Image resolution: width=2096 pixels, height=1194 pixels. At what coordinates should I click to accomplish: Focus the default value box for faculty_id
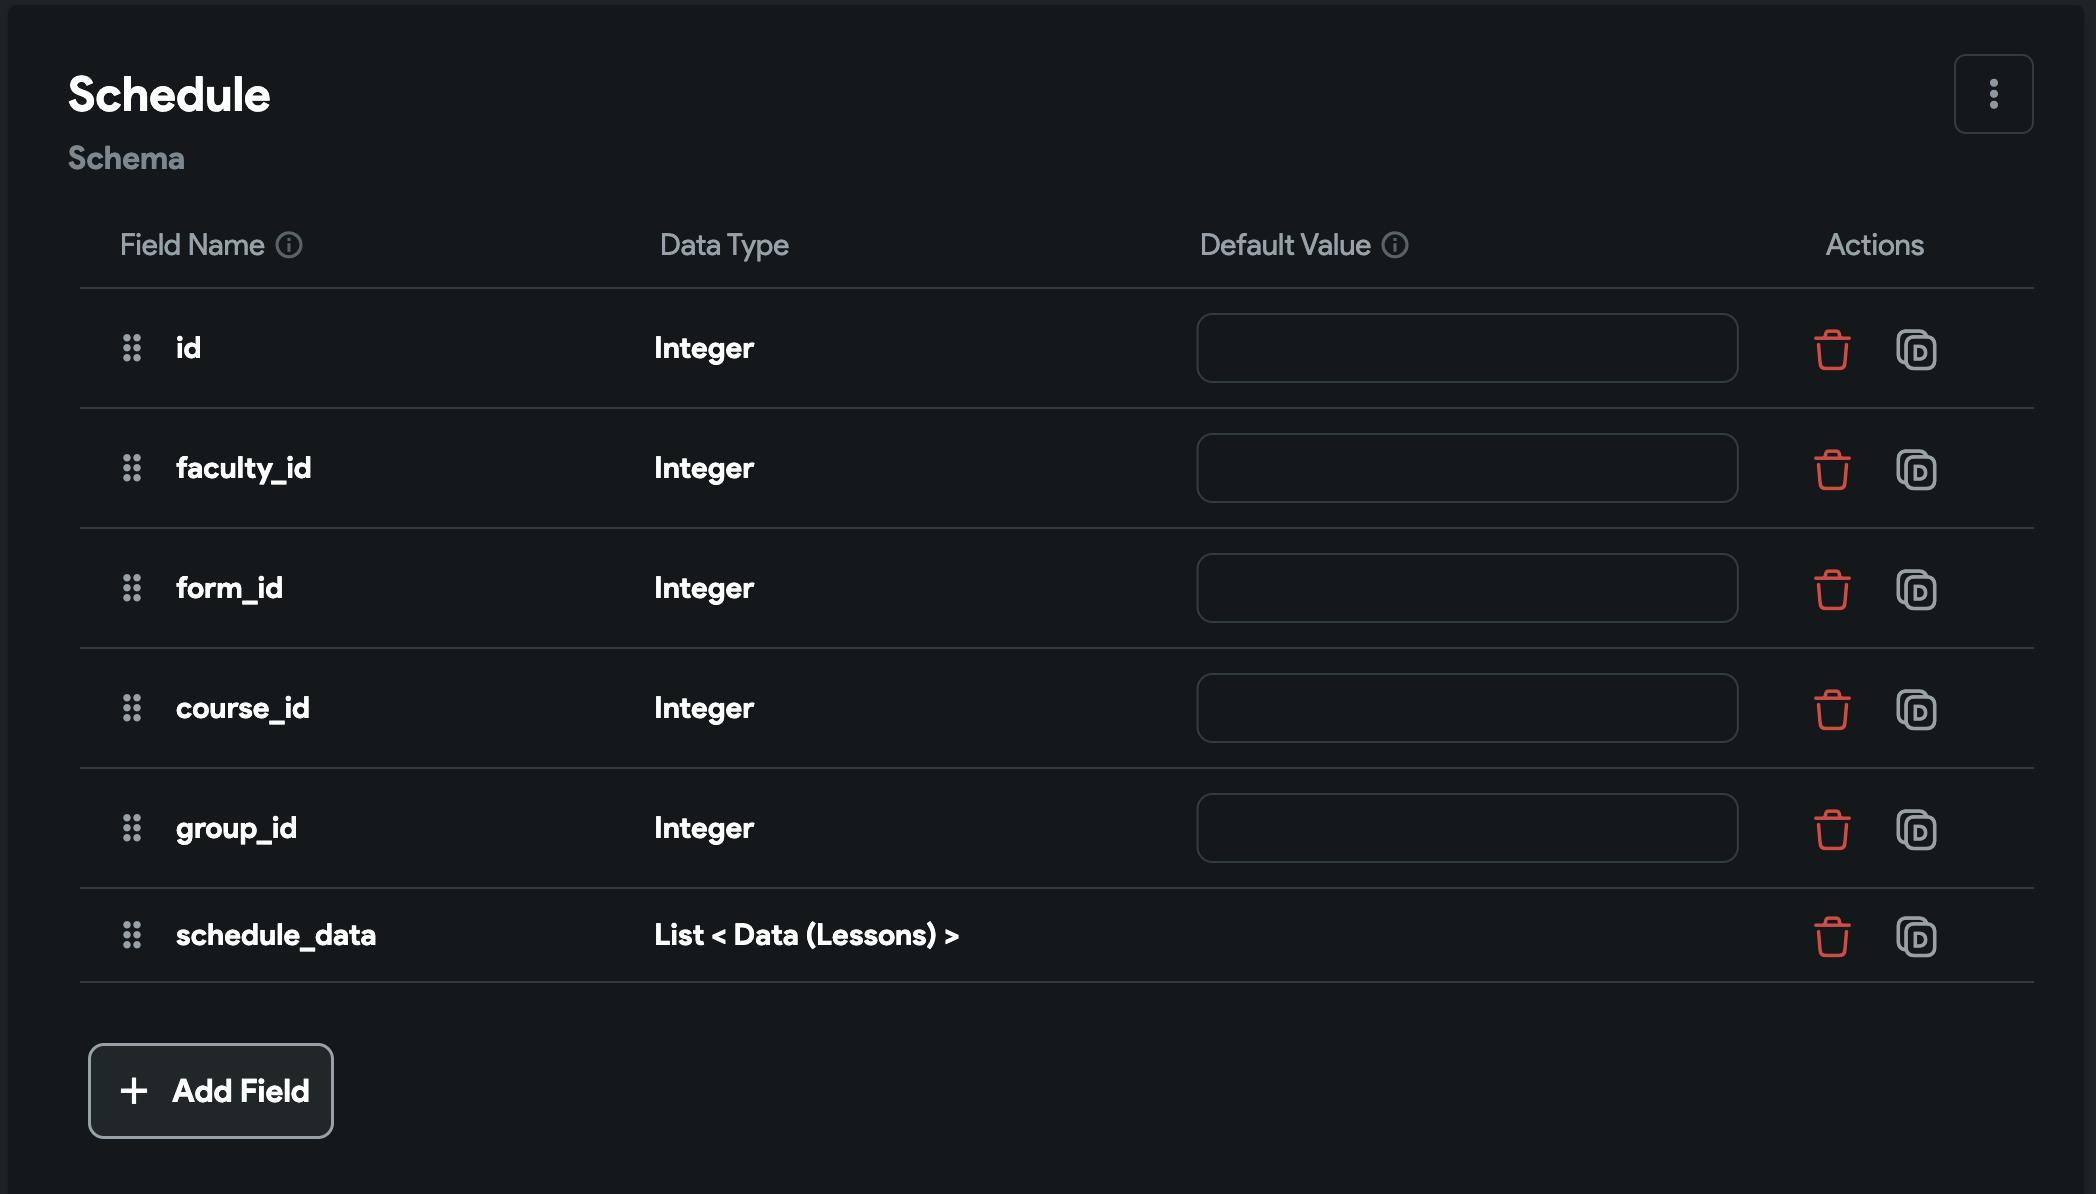pos(1467,468)
